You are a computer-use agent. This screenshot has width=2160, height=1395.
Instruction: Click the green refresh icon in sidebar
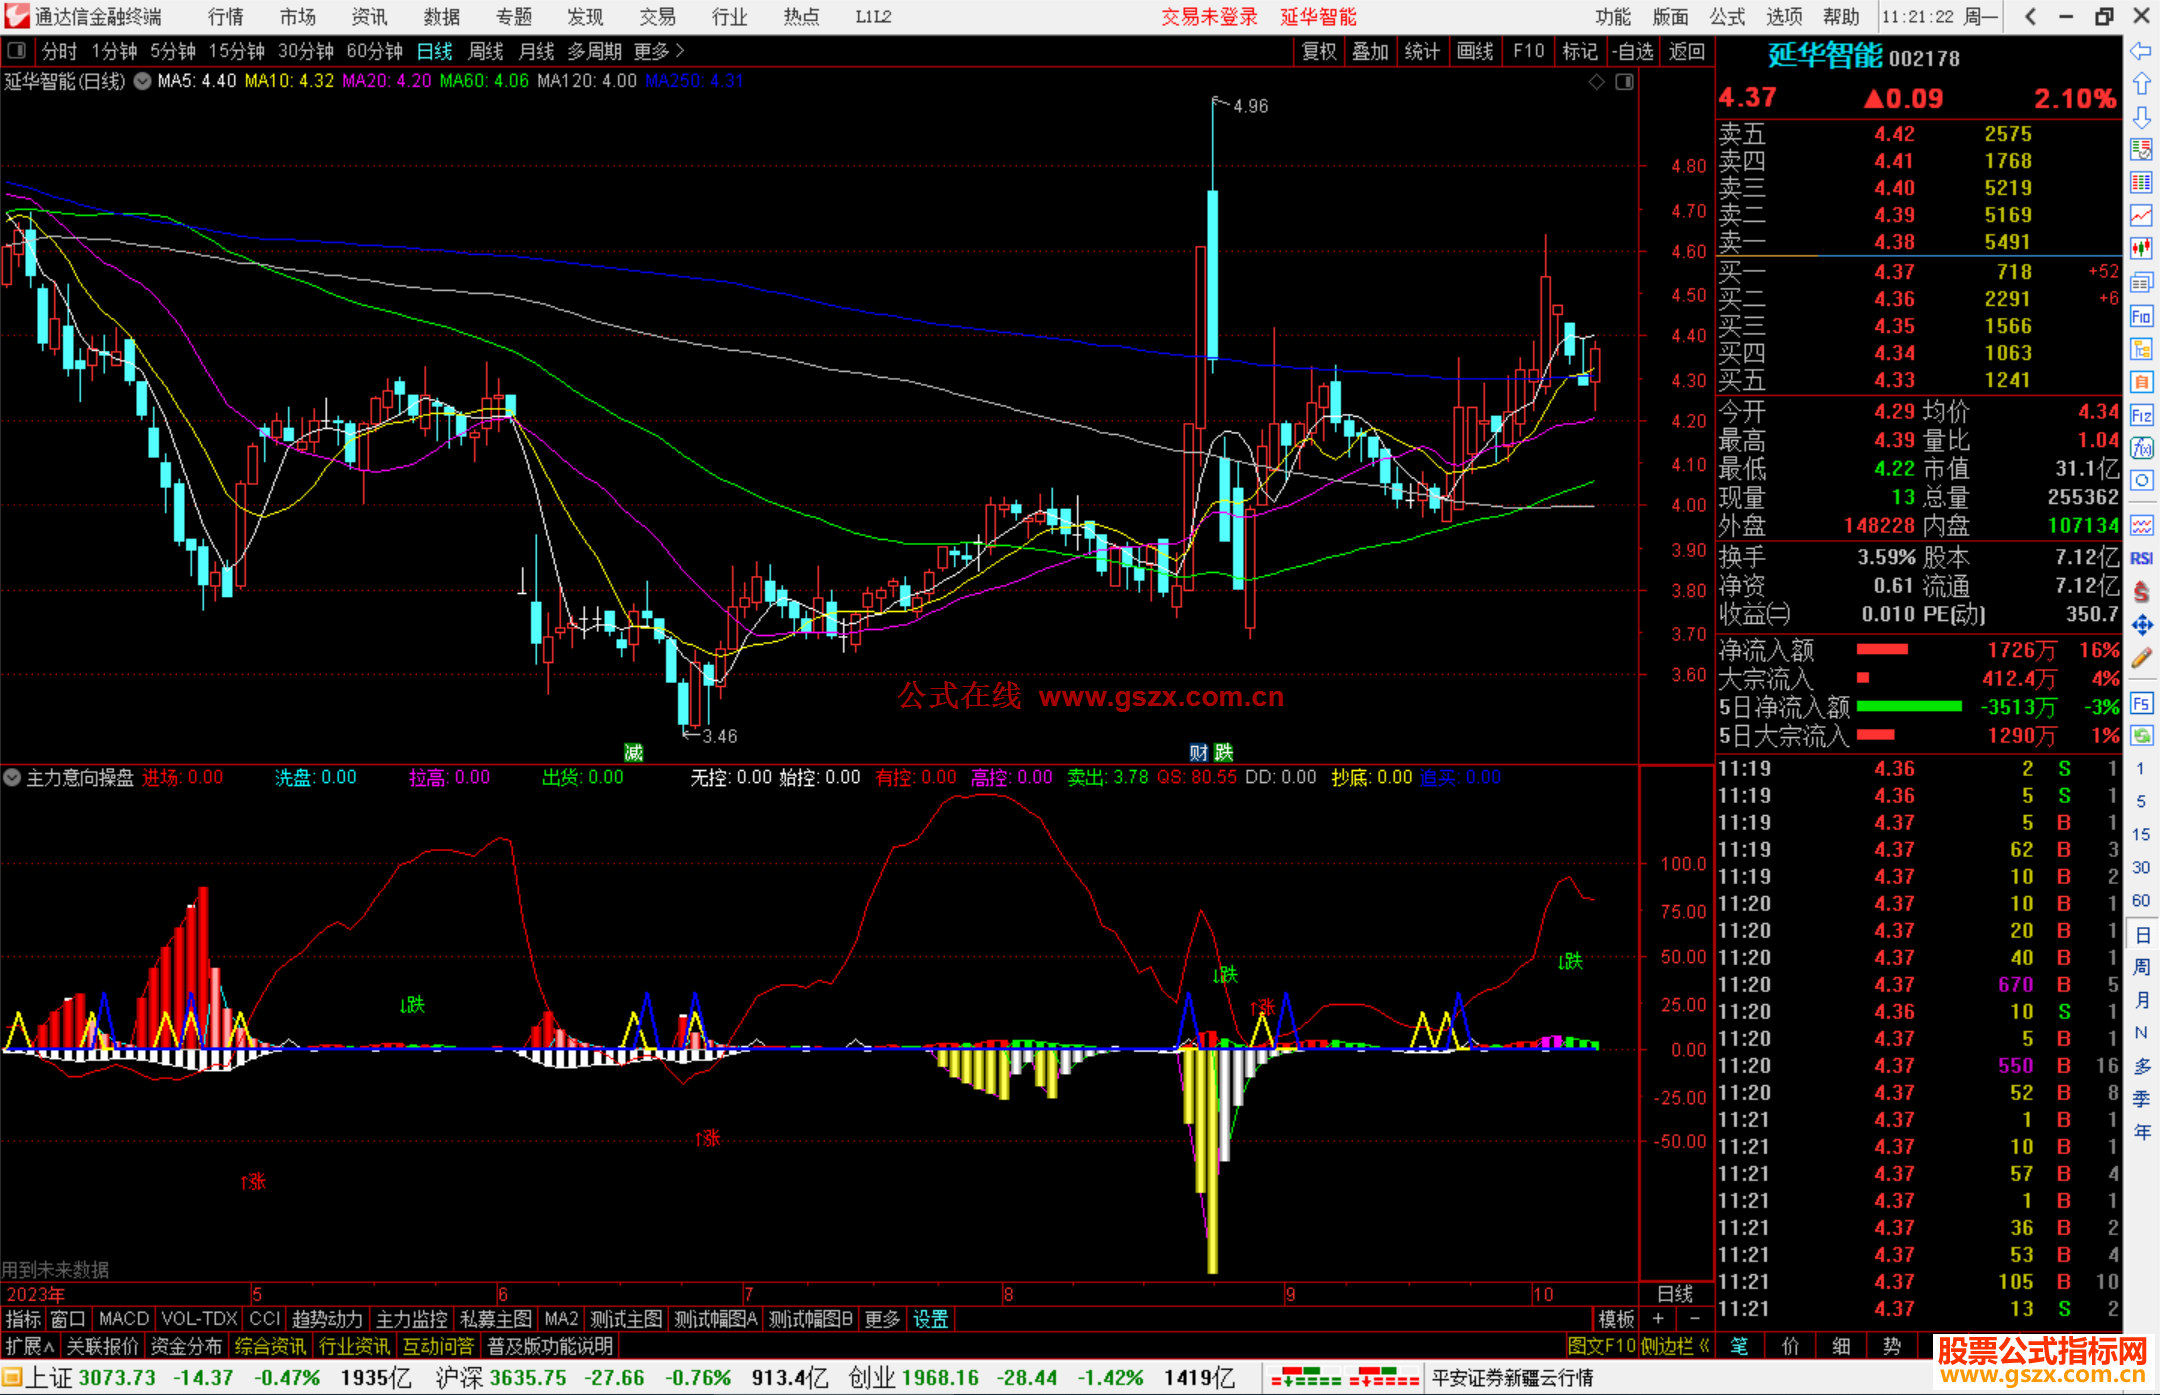[2141, 736]
